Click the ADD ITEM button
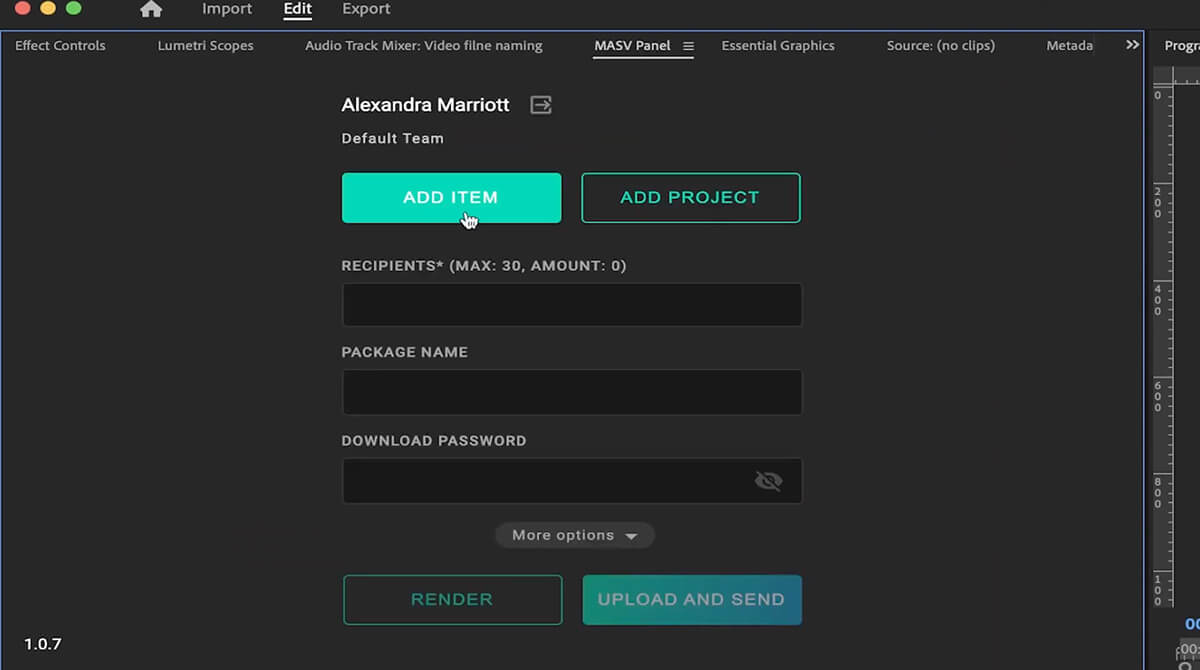This screenshot has width=1200, height=670. click(x=451, y=197)
